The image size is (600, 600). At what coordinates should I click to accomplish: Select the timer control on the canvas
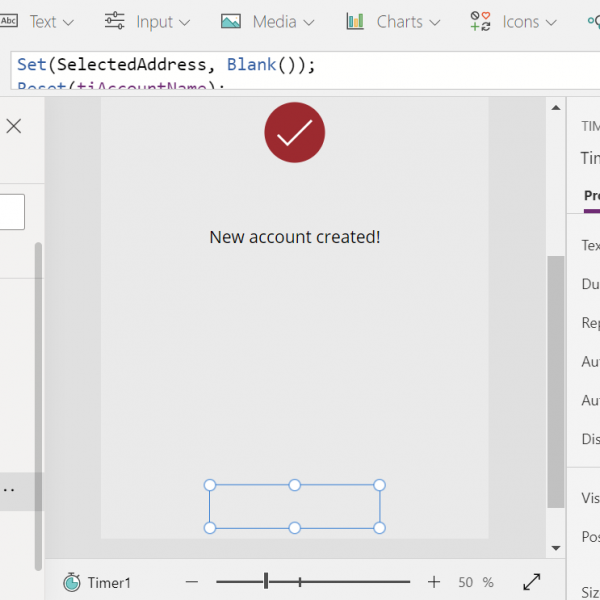[295, 507]
